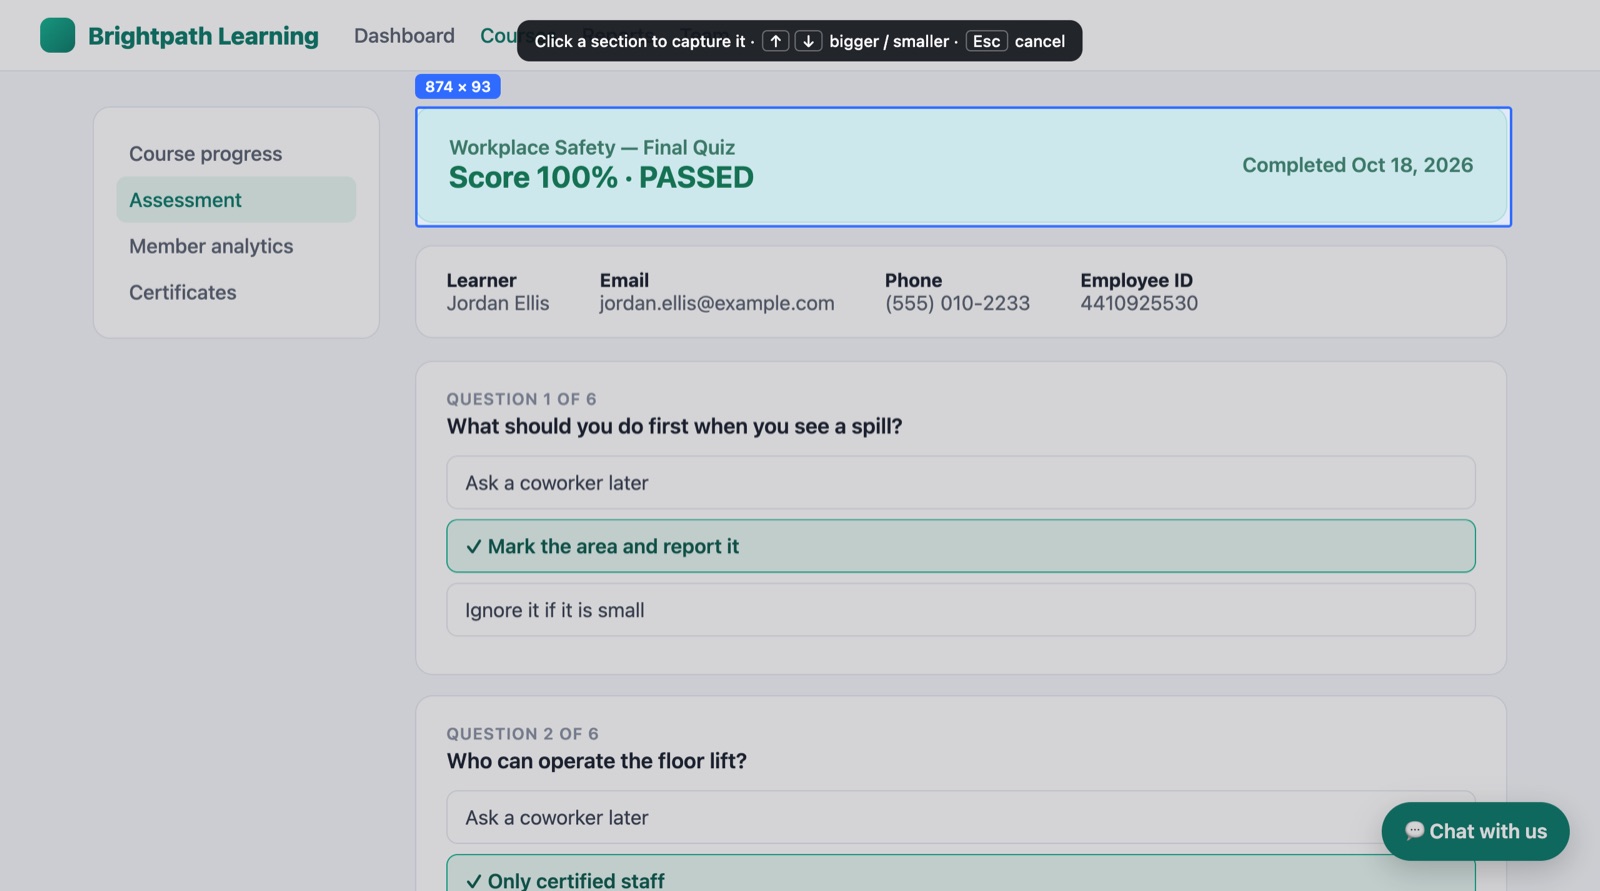Open the Brightpath Learning home link
The width and height of the screenshot is (1600, 891).
pyautogui.click(x=179, y=35)
